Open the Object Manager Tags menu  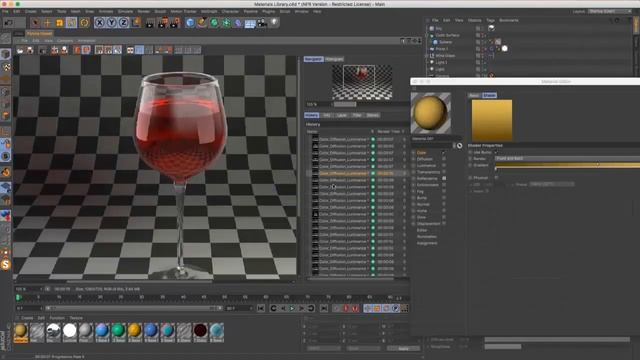(x=490, y=20)
